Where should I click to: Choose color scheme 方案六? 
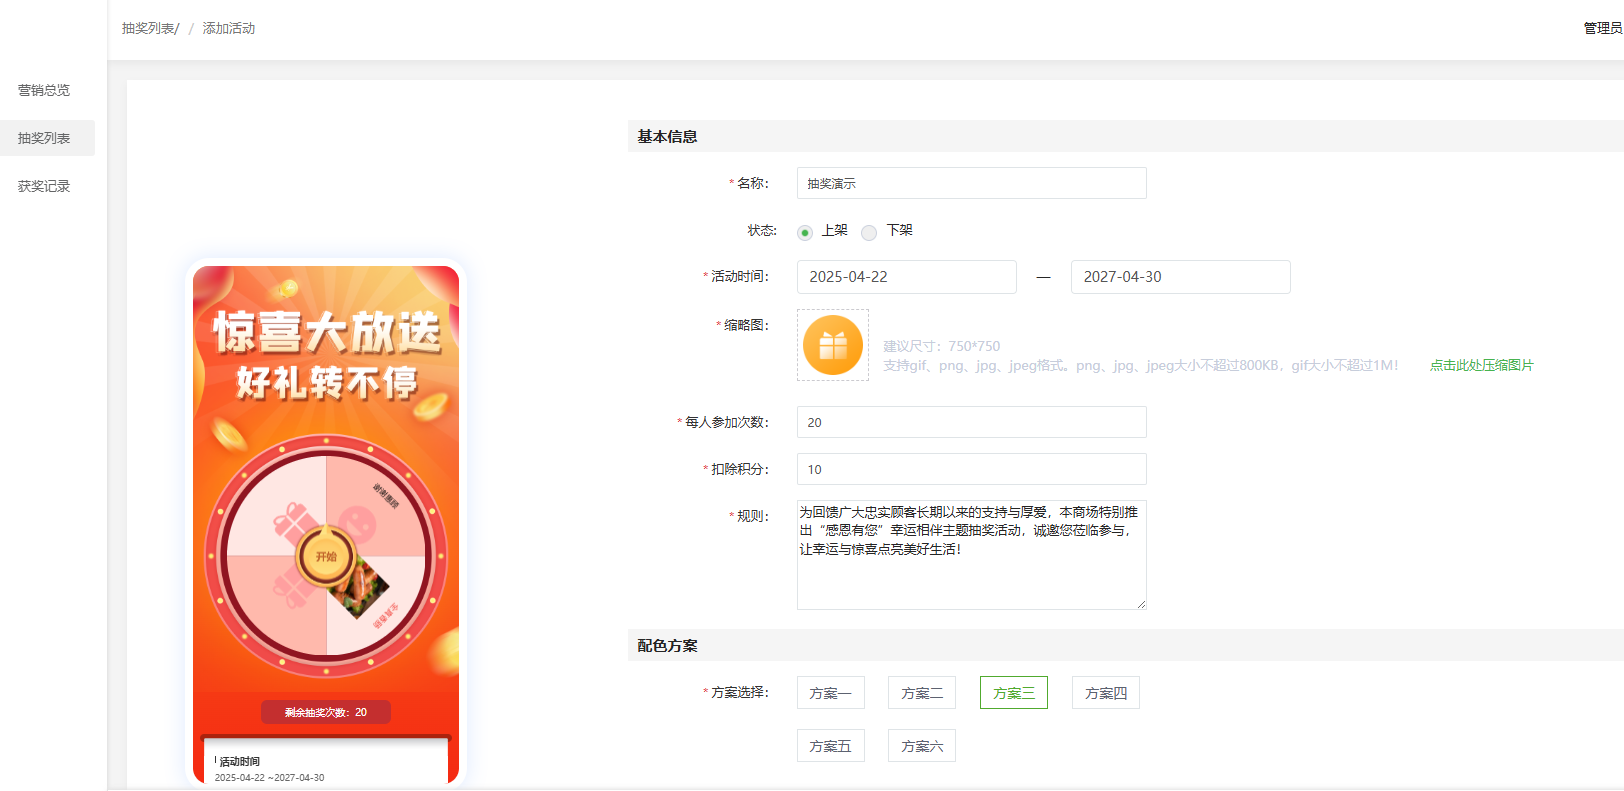(x=921, y=746)
